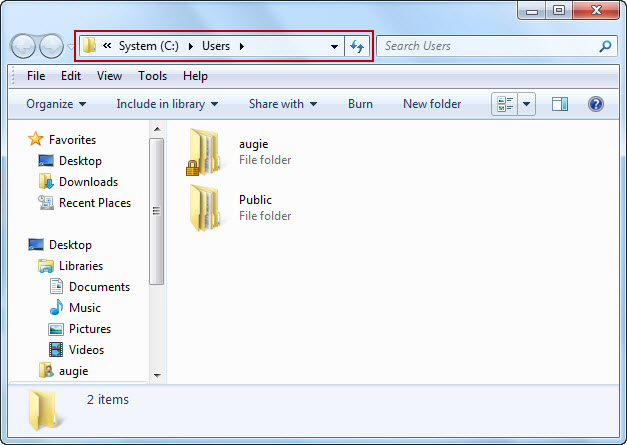
Task: Open the Organize dropdown menu
Action: 56,104
